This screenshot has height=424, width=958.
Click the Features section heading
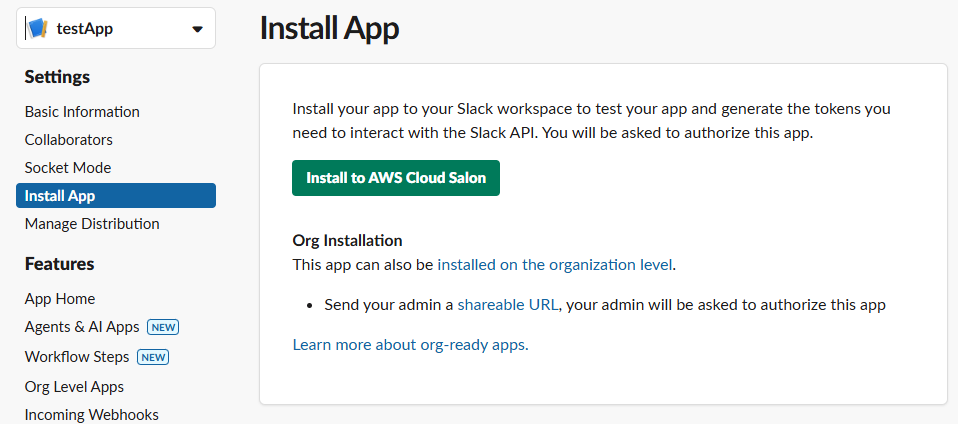coord(59,264)
